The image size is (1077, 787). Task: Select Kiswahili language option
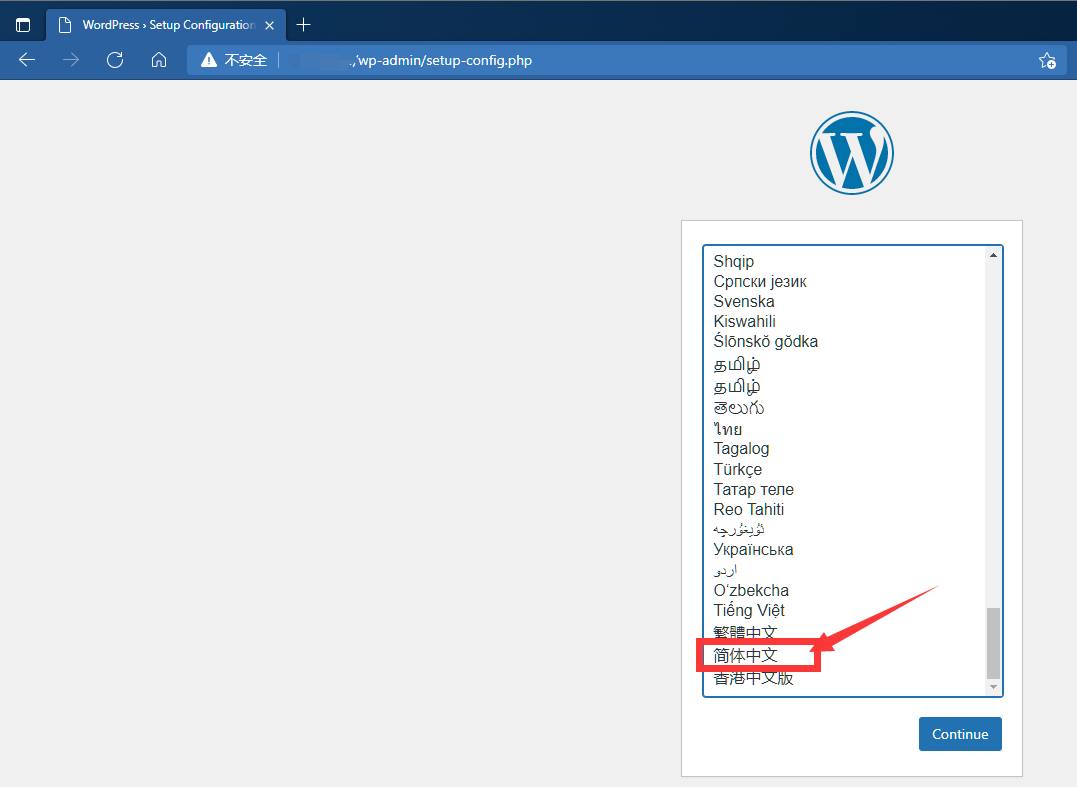click(845, 321)
